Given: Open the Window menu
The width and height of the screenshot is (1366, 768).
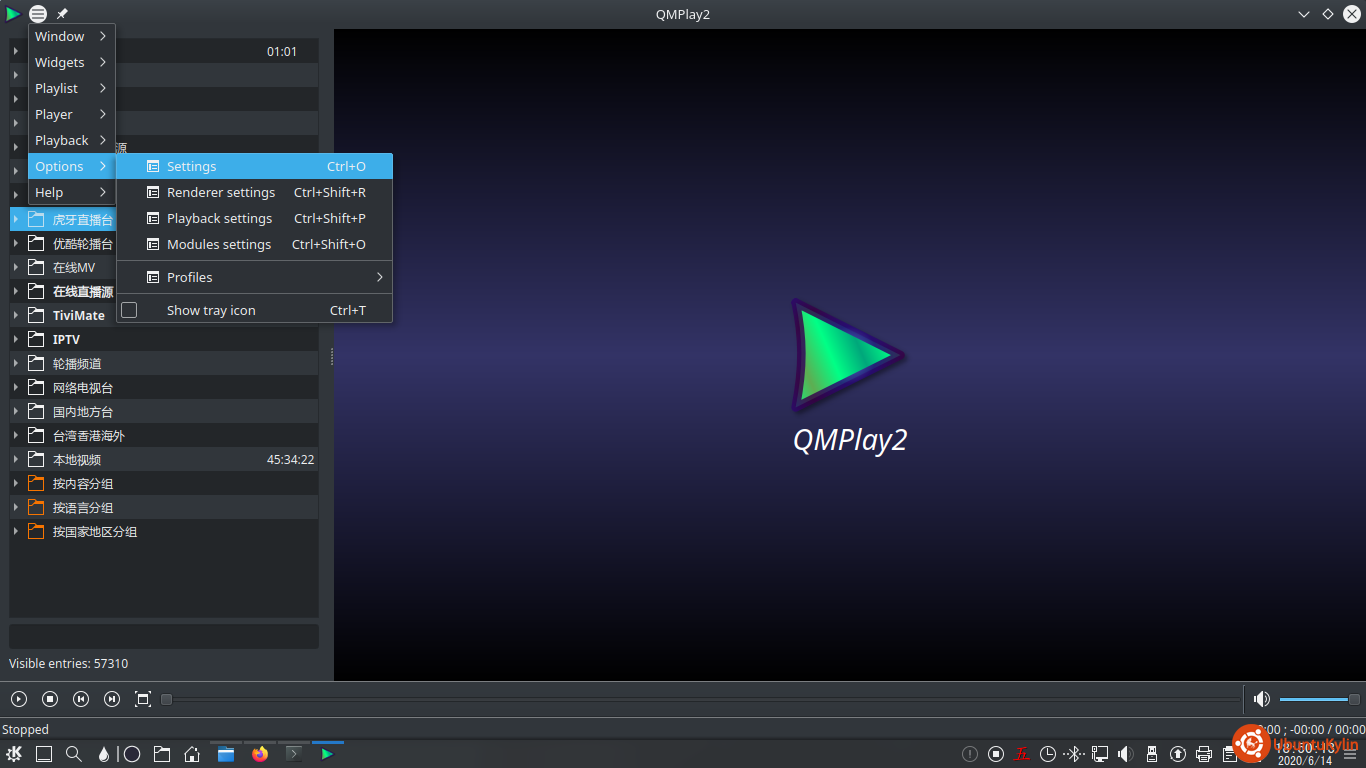Looking at the screenshot, I should pos(72,36).
